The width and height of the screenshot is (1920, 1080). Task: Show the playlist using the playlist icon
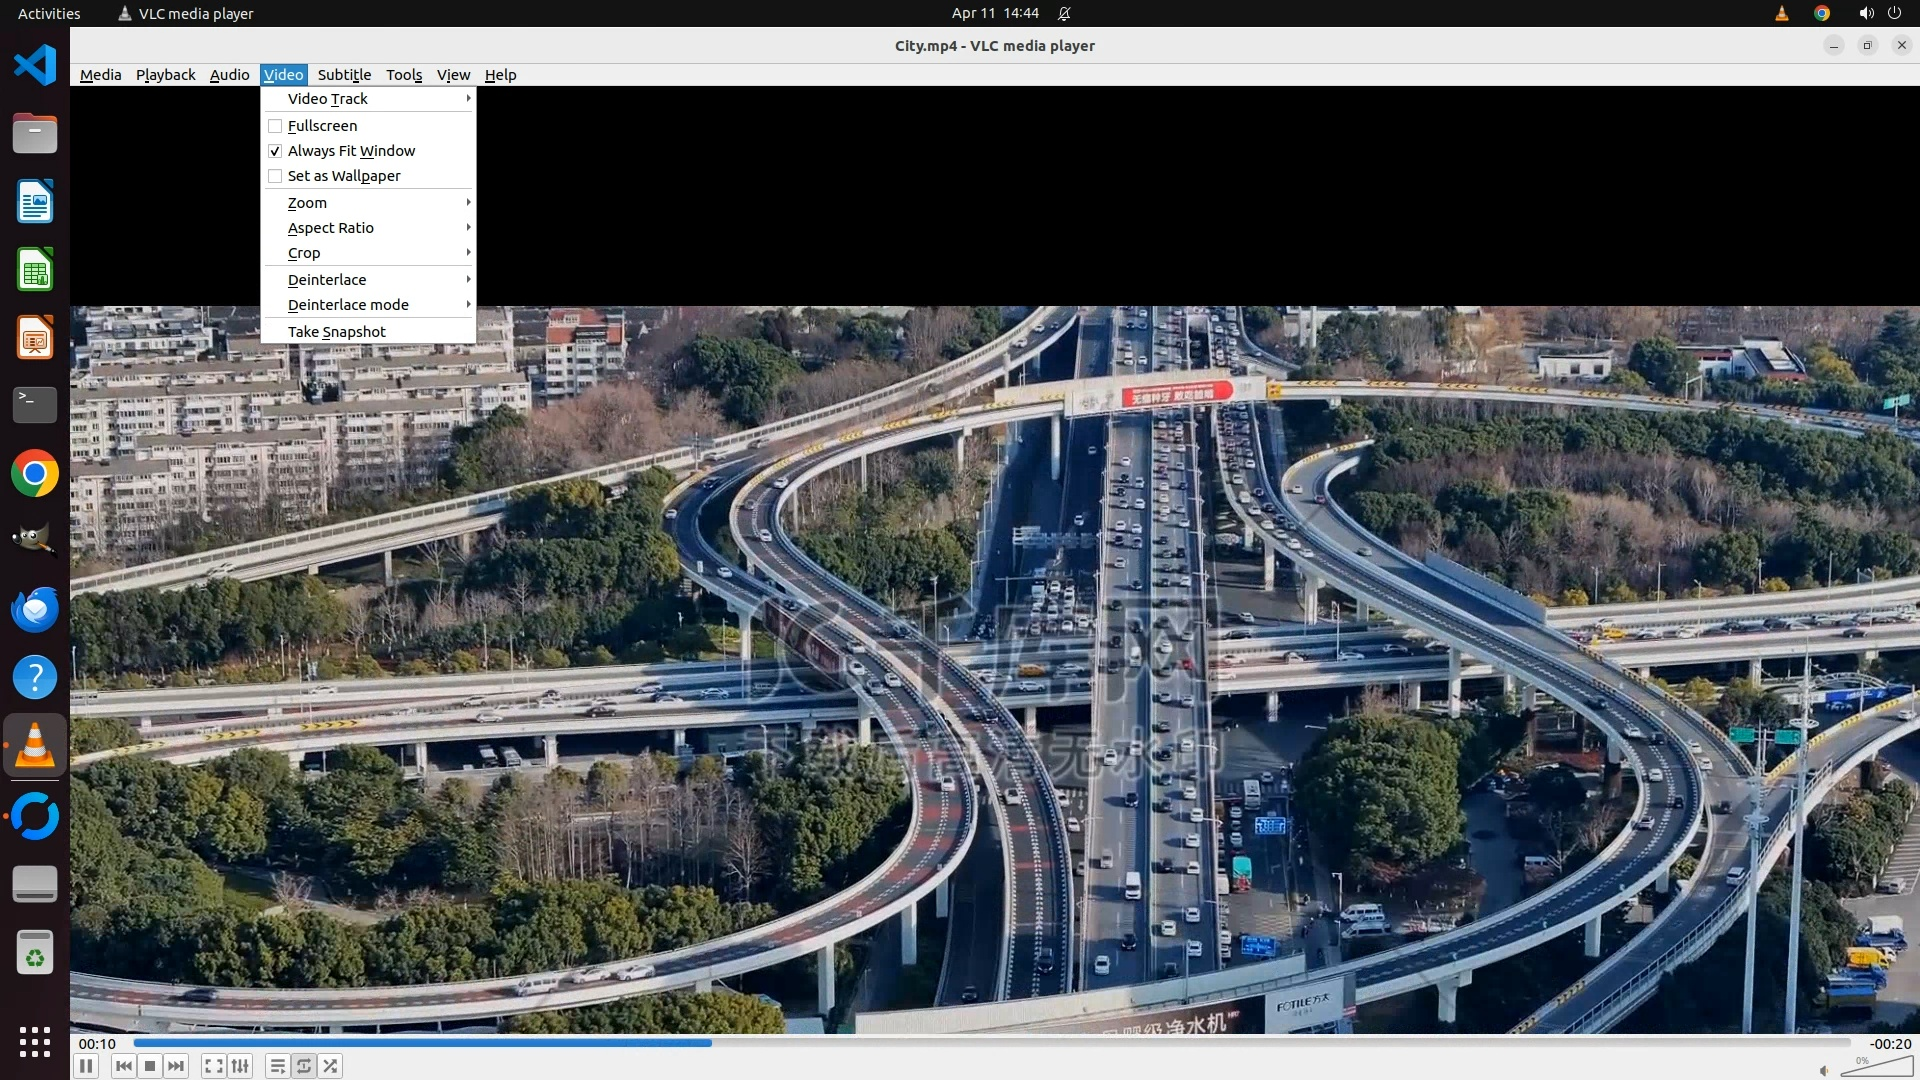pos(278,1066)
